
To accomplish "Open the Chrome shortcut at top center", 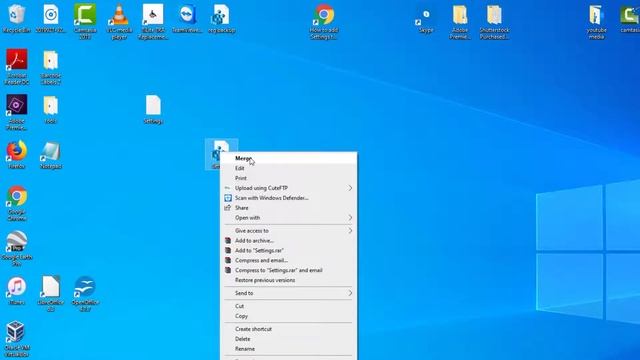I will [x=324, y=21].
